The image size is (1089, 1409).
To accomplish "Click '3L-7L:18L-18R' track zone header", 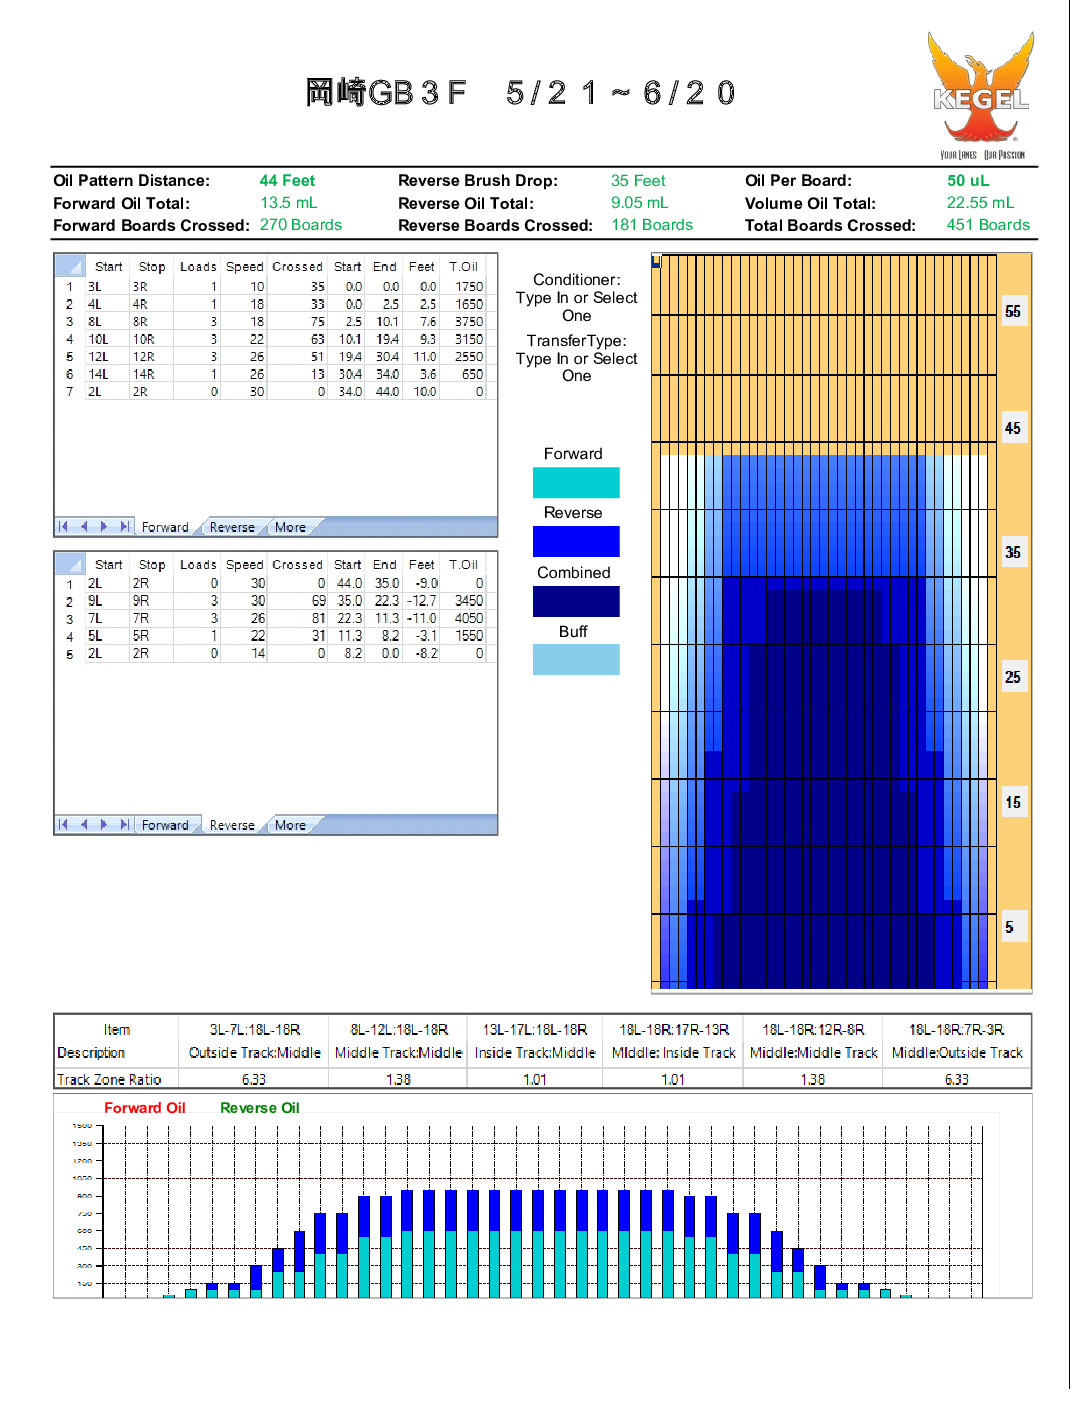I will pos(254,1029).
